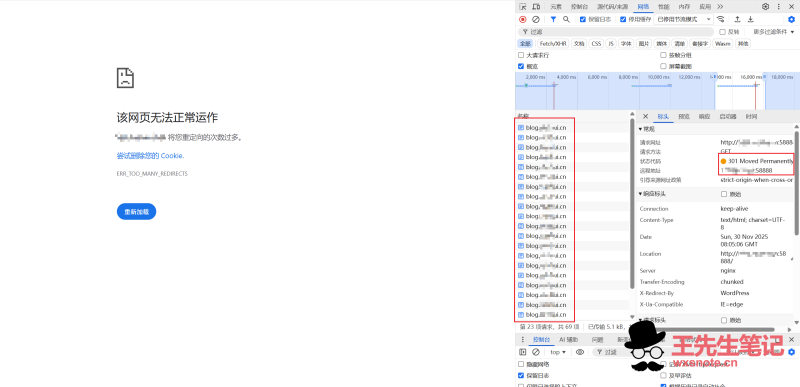Viewport: 800px width, 387px height.
Task: Switch to the 内存 panel tab
Action: [x=684, y=7]
